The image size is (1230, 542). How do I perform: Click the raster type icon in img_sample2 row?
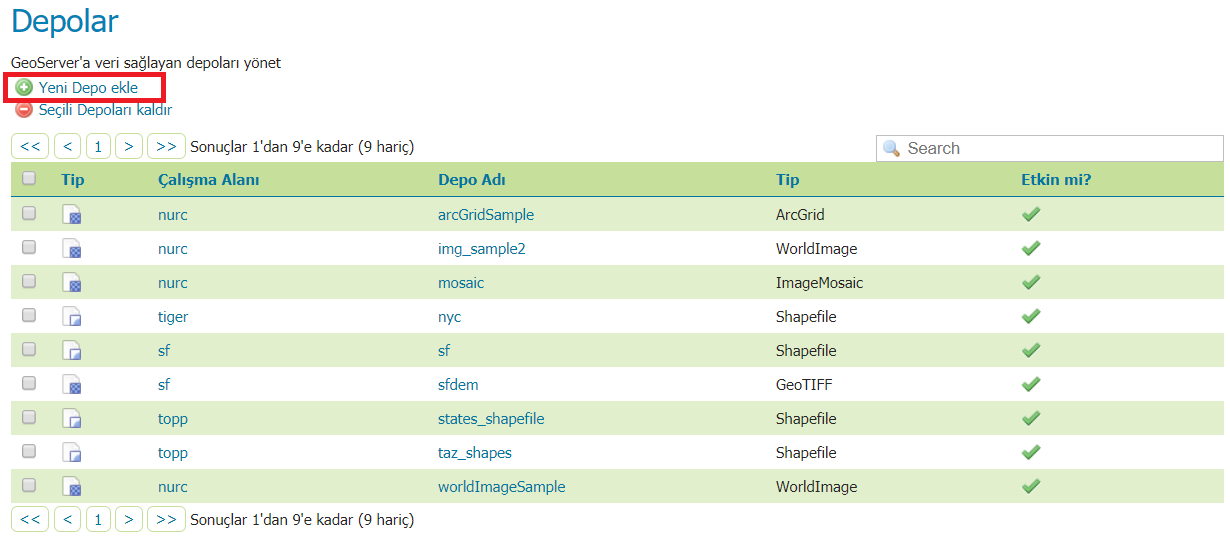[72, 249]
